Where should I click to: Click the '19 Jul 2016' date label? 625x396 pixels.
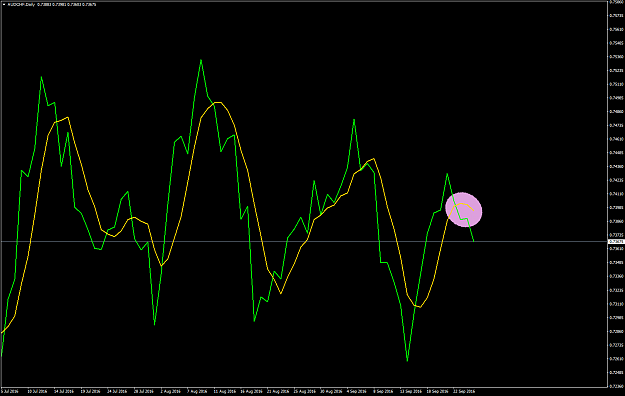coord(90,392)
